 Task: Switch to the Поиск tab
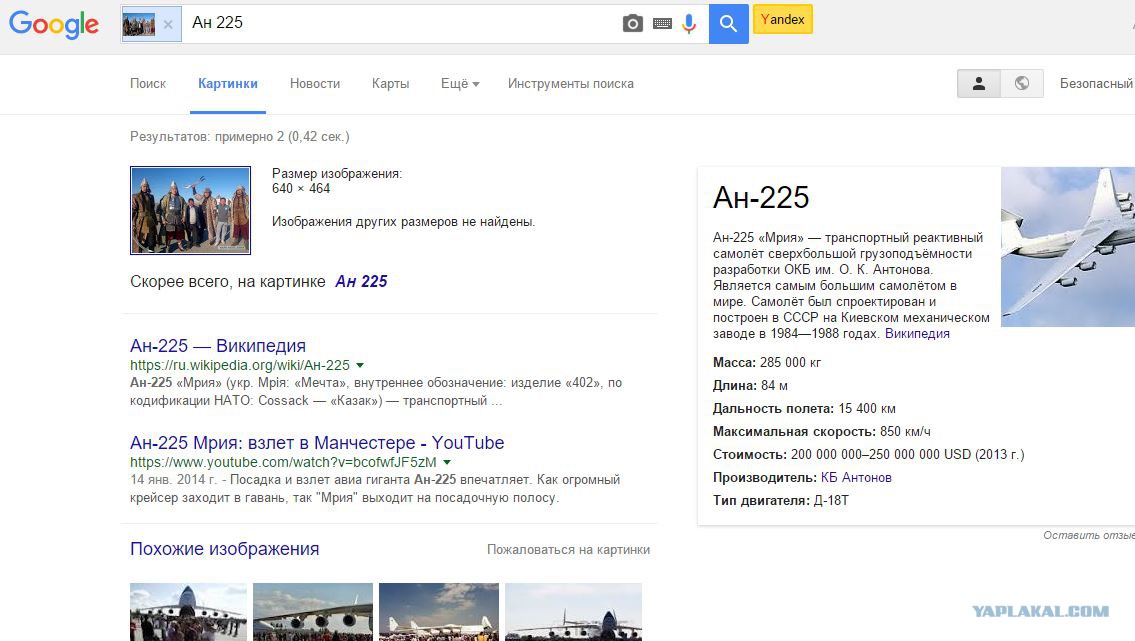pos(148,83)
